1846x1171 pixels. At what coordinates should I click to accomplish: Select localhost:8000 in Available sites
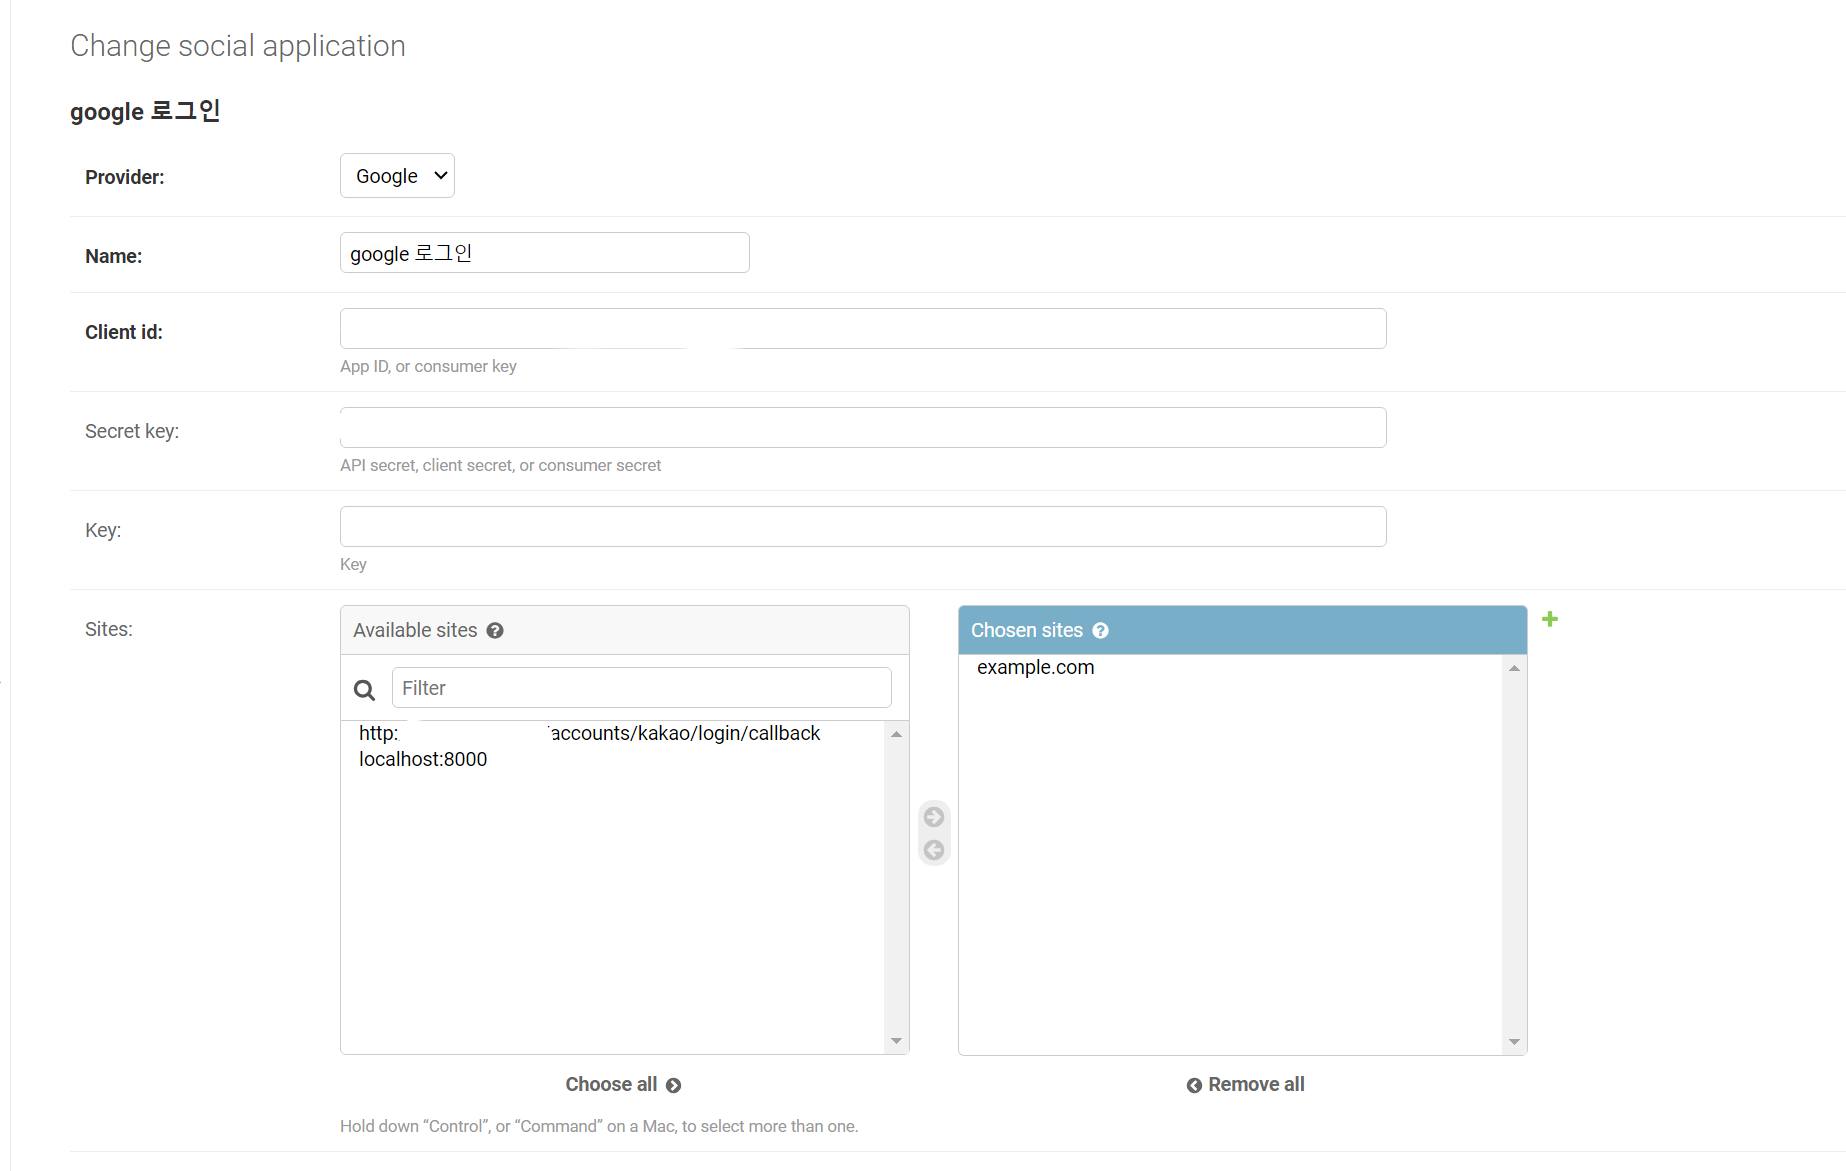[612, 759]
